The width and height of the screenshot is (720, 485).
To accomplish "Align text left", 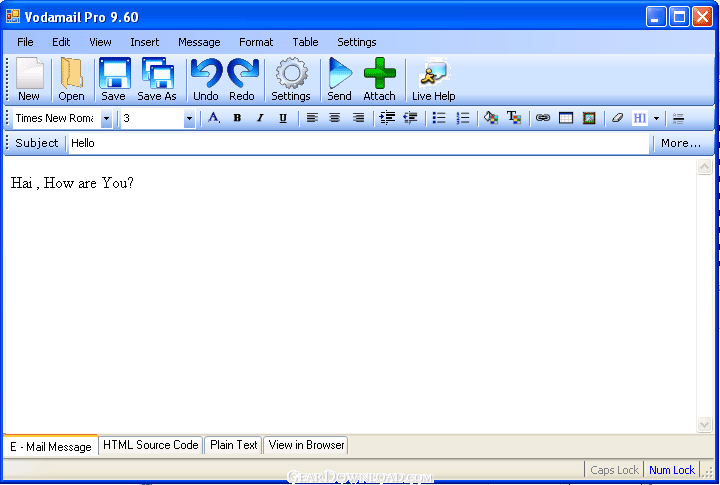I will (x=312, y=118).
